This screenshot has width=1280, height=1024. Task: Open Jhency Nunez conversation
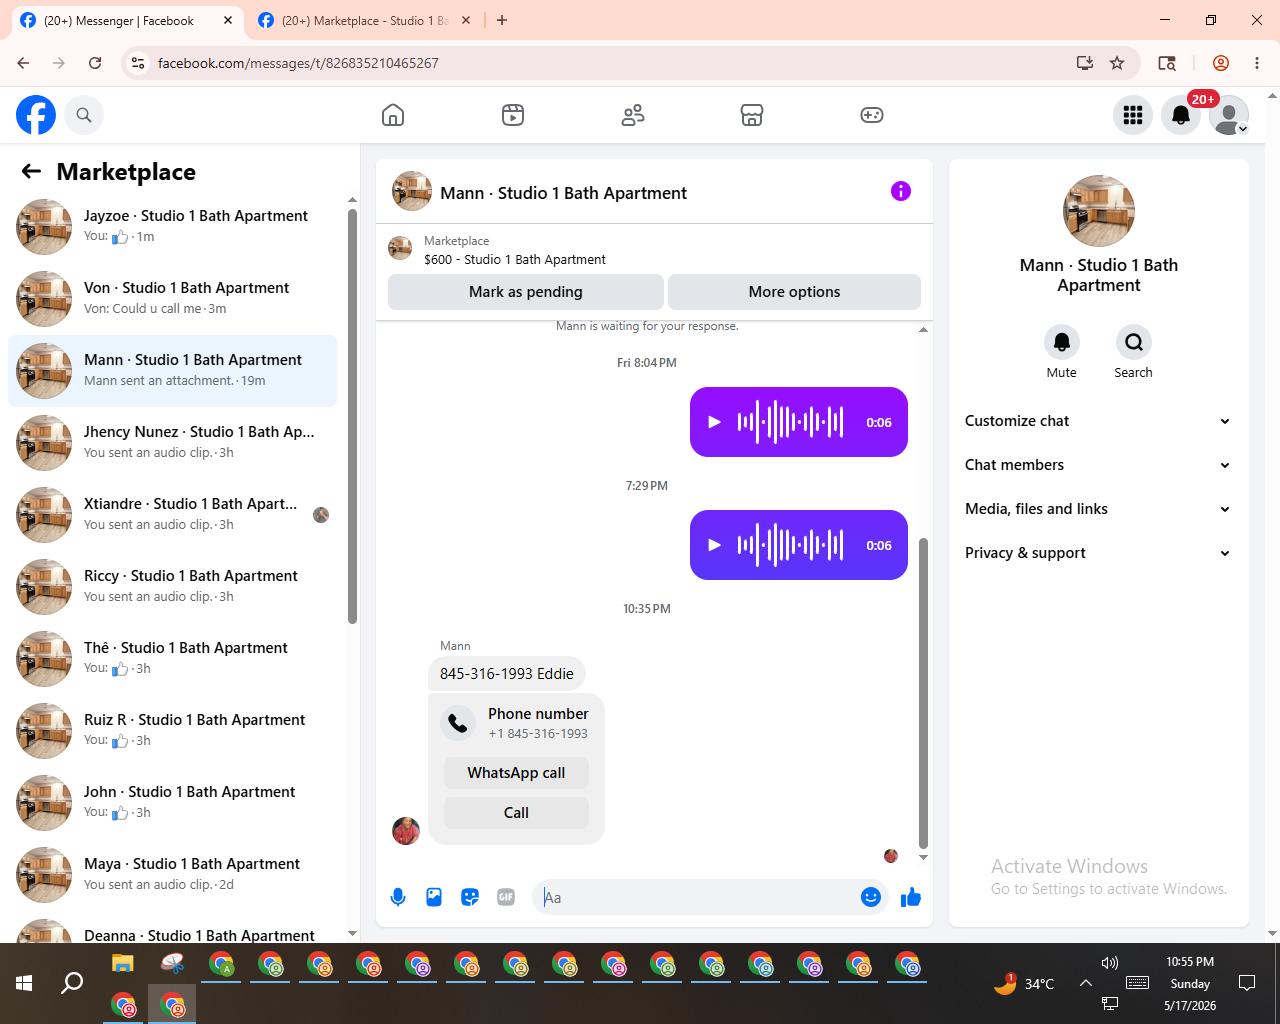tap(172, 443)
